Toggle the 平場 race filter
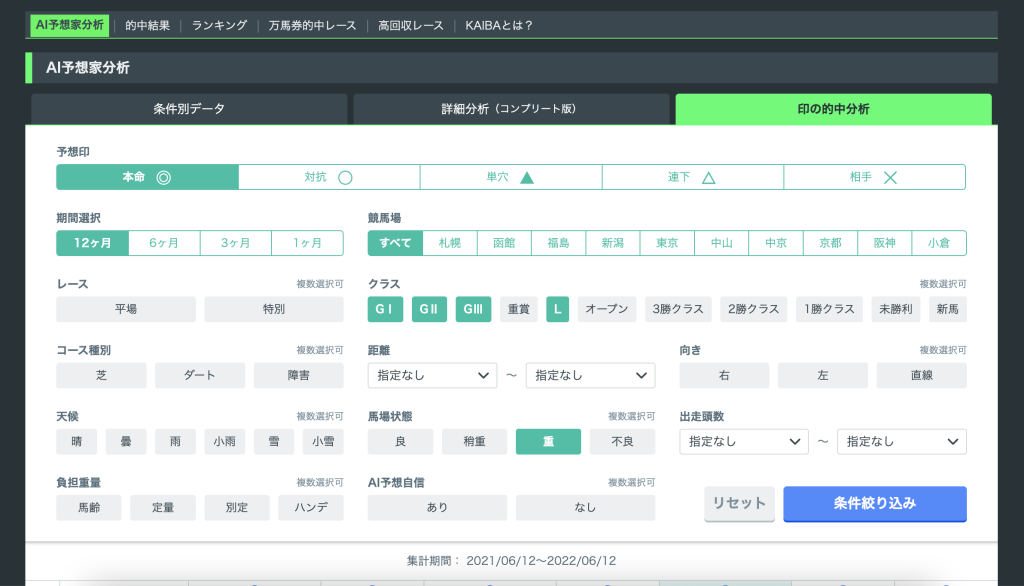 click(x=126, y=309)
